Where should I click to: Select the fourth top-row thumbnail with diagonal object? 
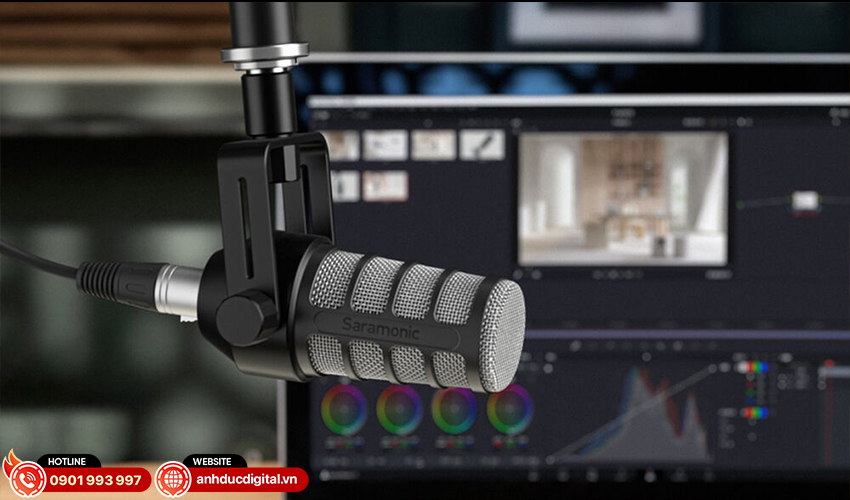pos(481,145)
